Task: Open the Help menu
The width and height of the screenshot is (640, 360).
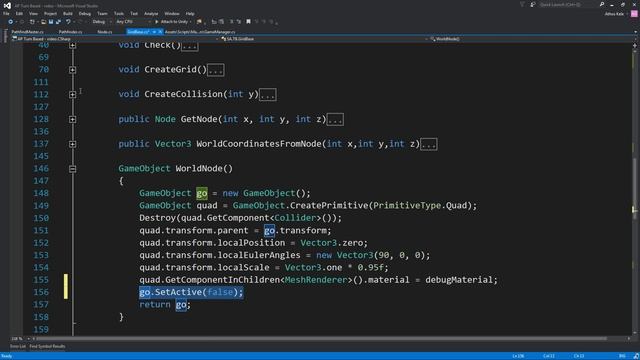Action: tap(190, 13)
